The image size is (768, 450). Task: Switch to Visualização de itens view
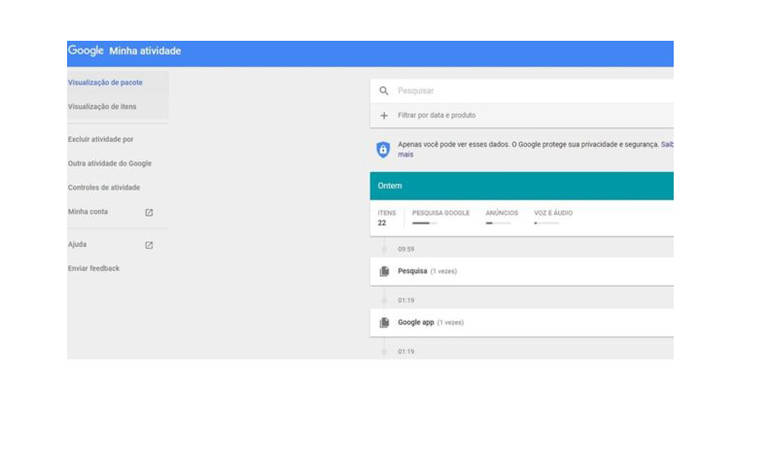[x=102, y=107]
